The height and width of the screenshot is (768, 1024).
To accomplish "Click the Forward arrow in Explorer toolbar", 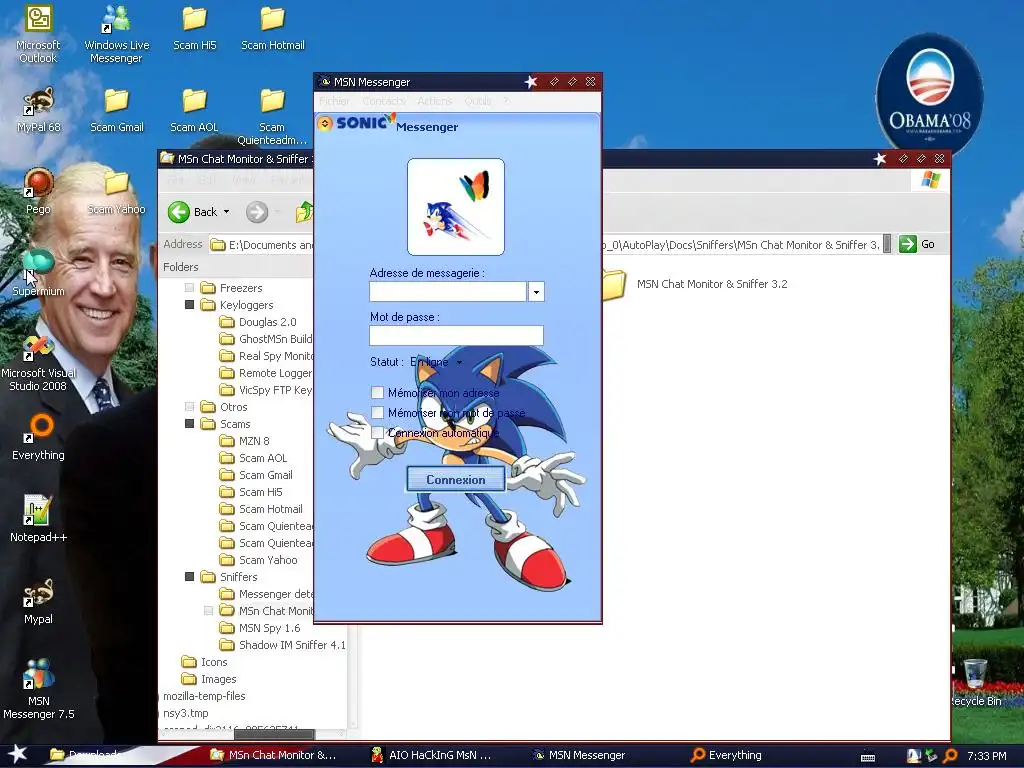I will 257,212.
